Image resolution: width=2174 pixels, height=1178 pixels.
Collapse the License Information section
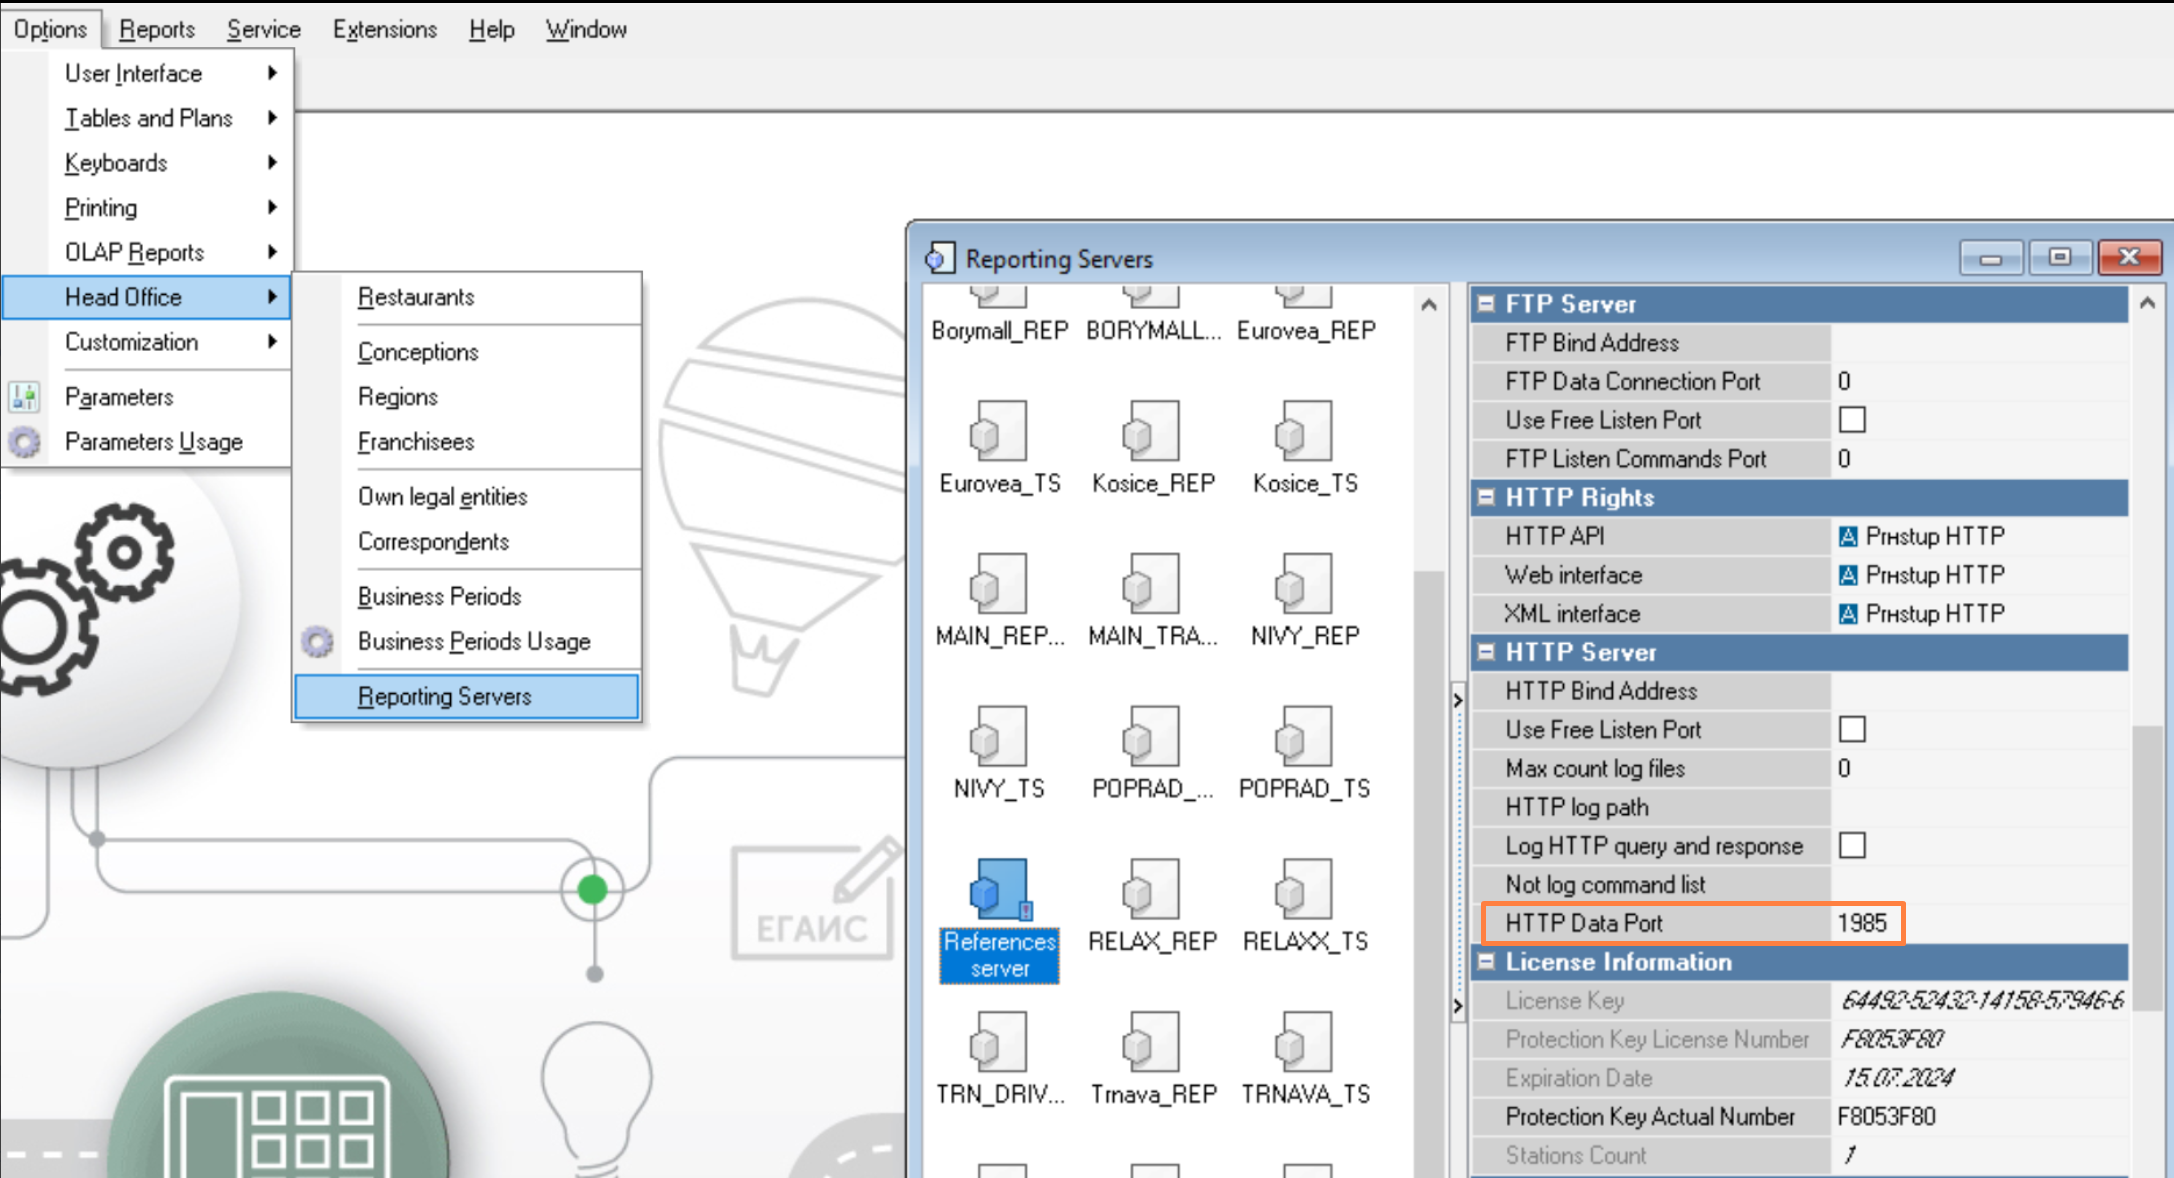1486,962
